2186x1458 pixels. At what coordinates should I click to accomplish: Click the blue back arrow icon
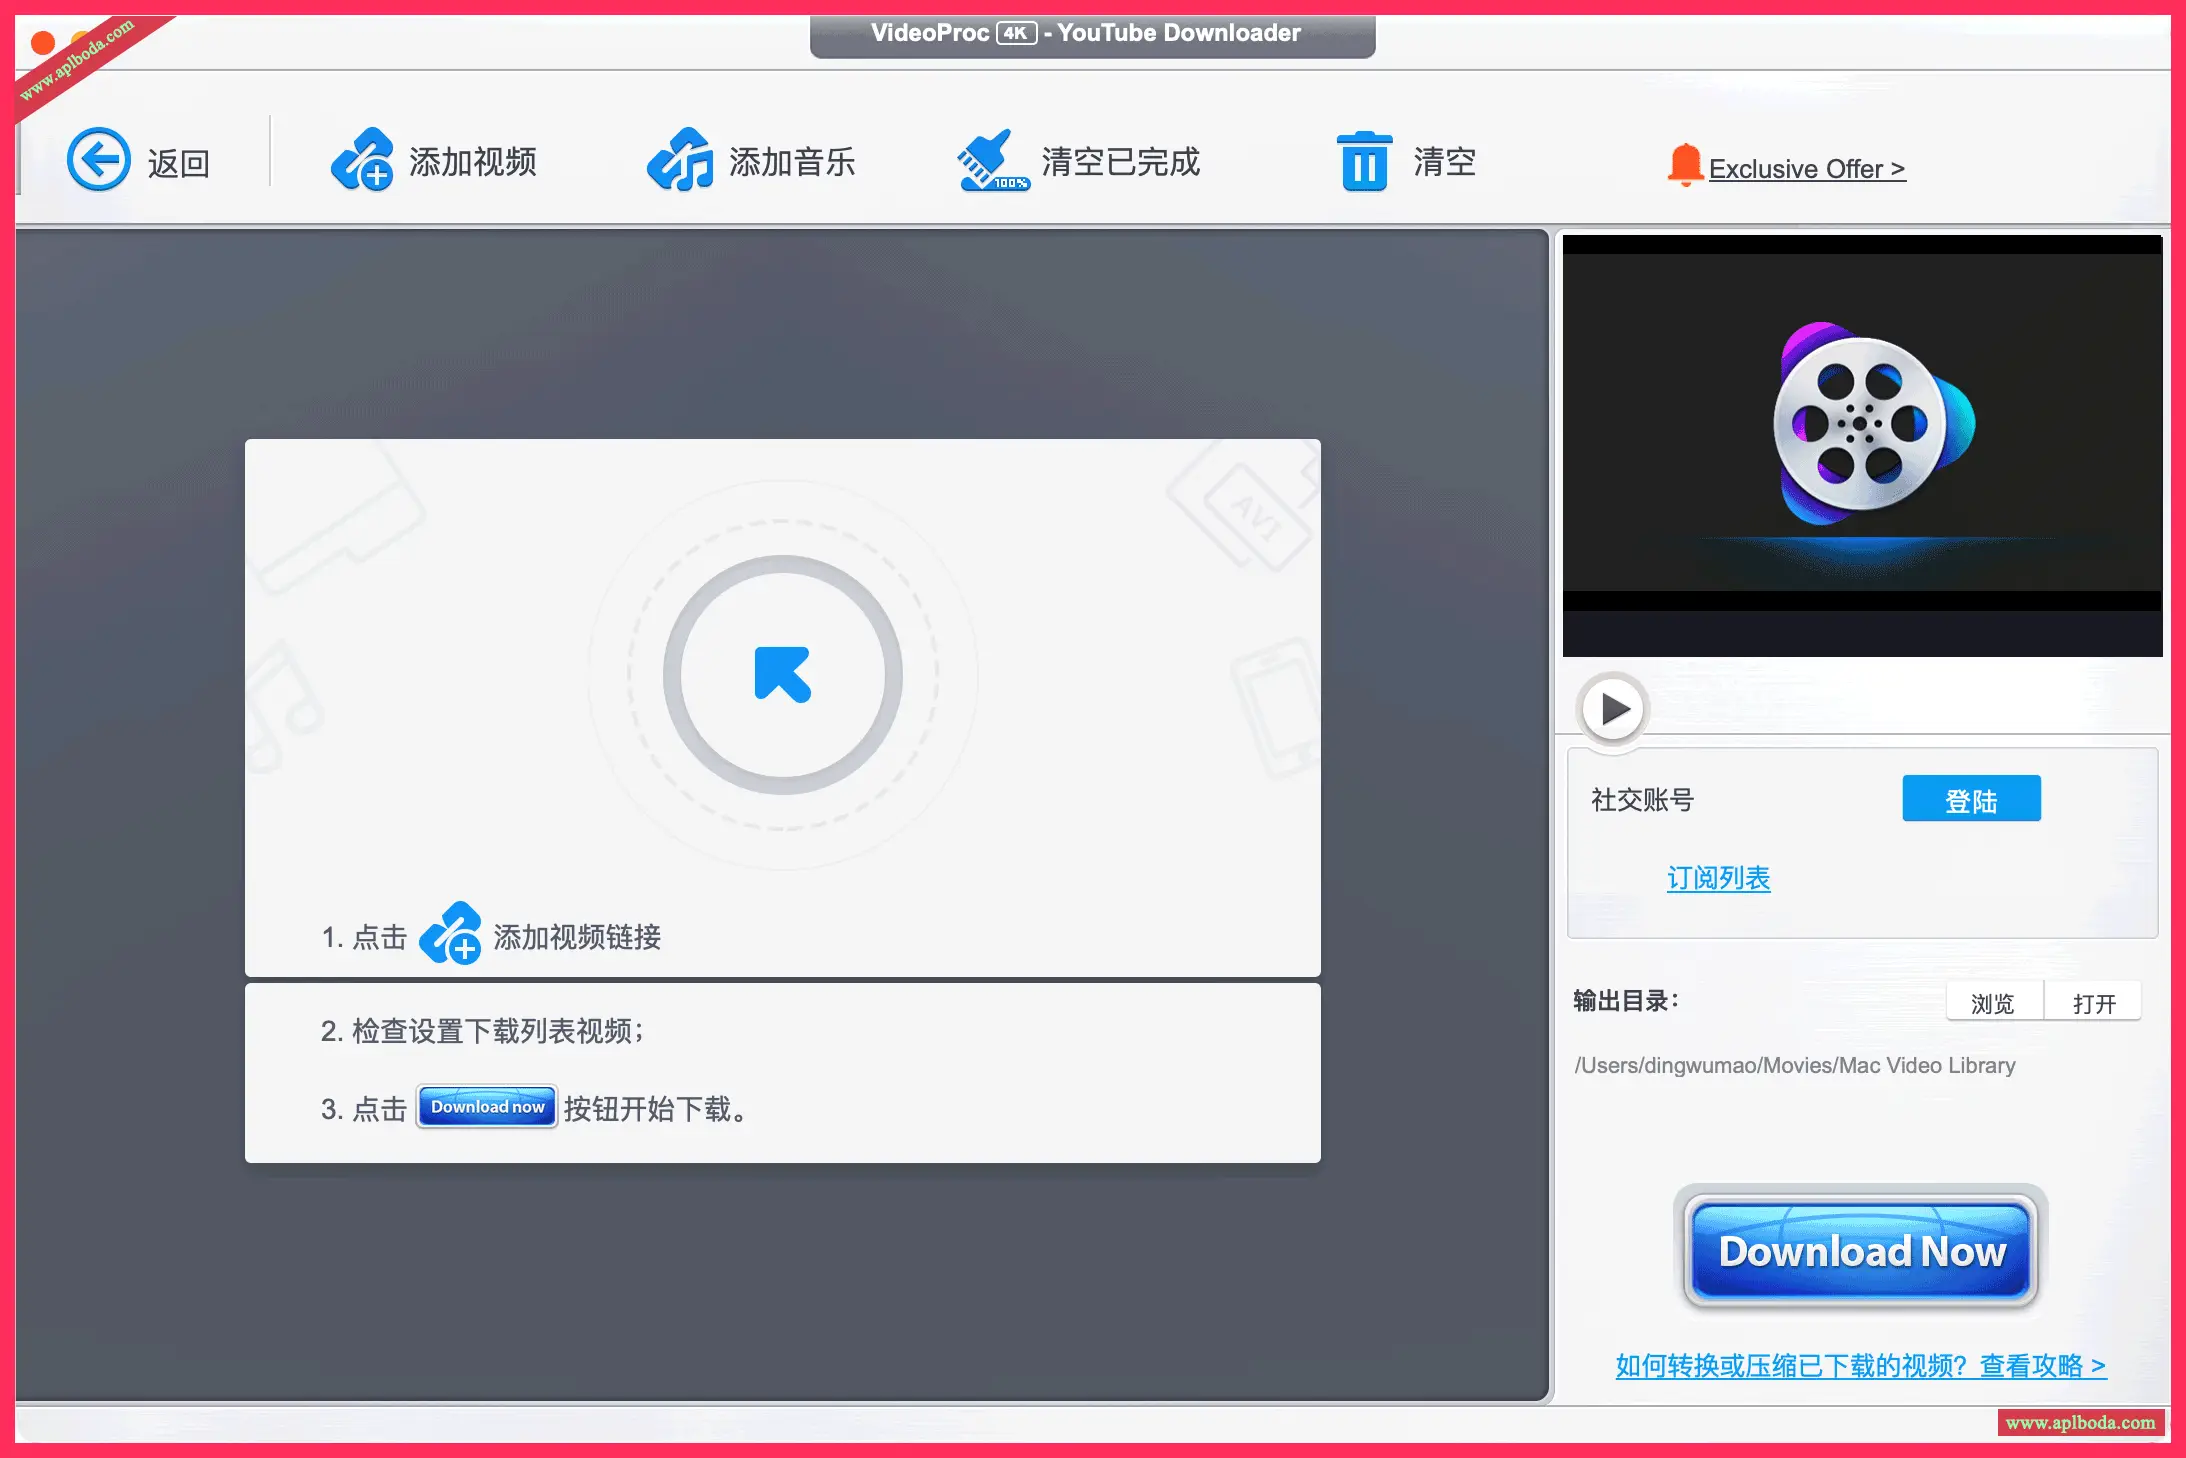[x=98, y=159]
